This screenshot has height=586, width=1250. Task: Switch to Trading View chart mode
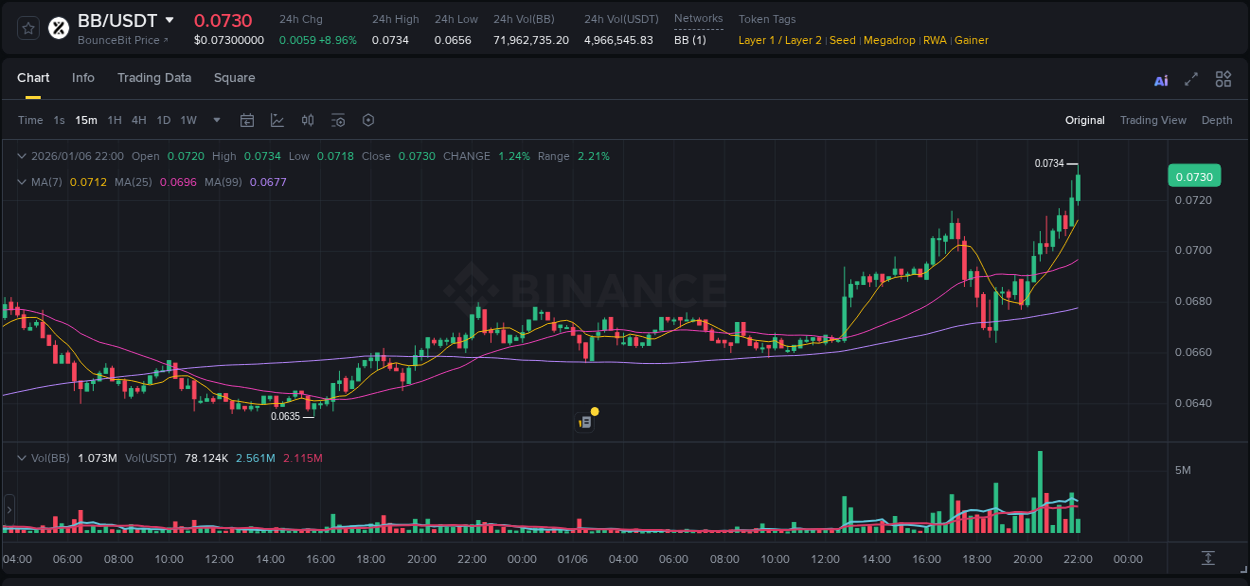click(x=1153, y=120)
